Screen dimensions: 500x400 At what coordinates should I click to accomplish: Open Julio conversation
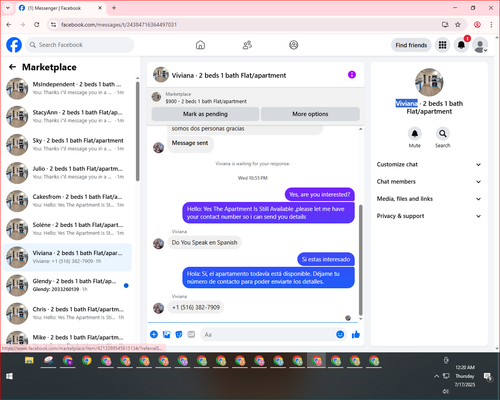pyautogui.click(x=67, y=173)
